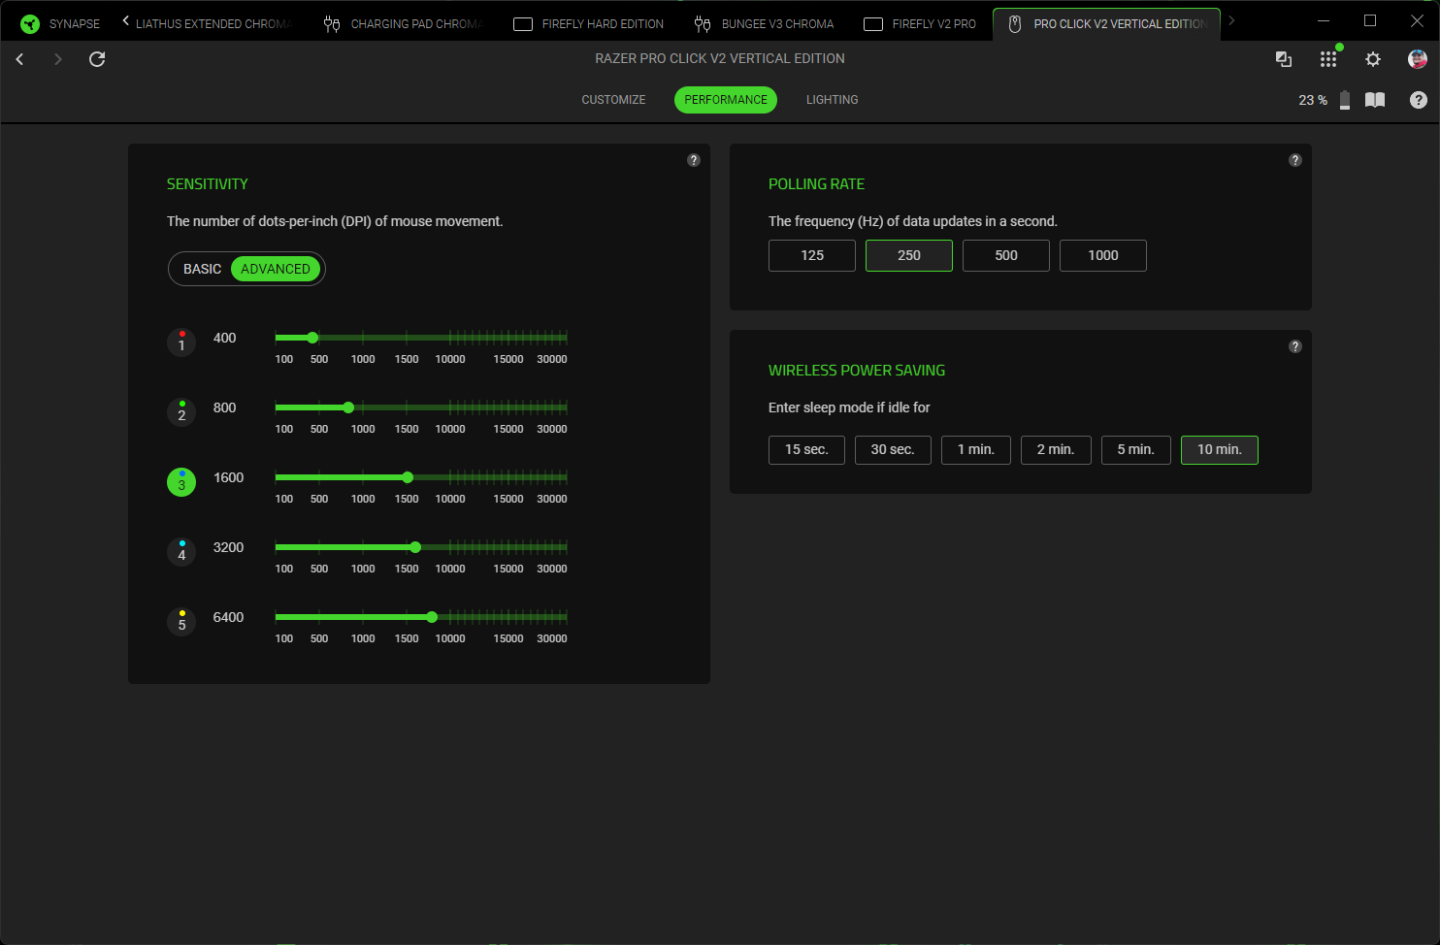Switch sensitivity mode to Basic
The image size is (1440, 945).
pyautogui.click(x=202, y=269)
